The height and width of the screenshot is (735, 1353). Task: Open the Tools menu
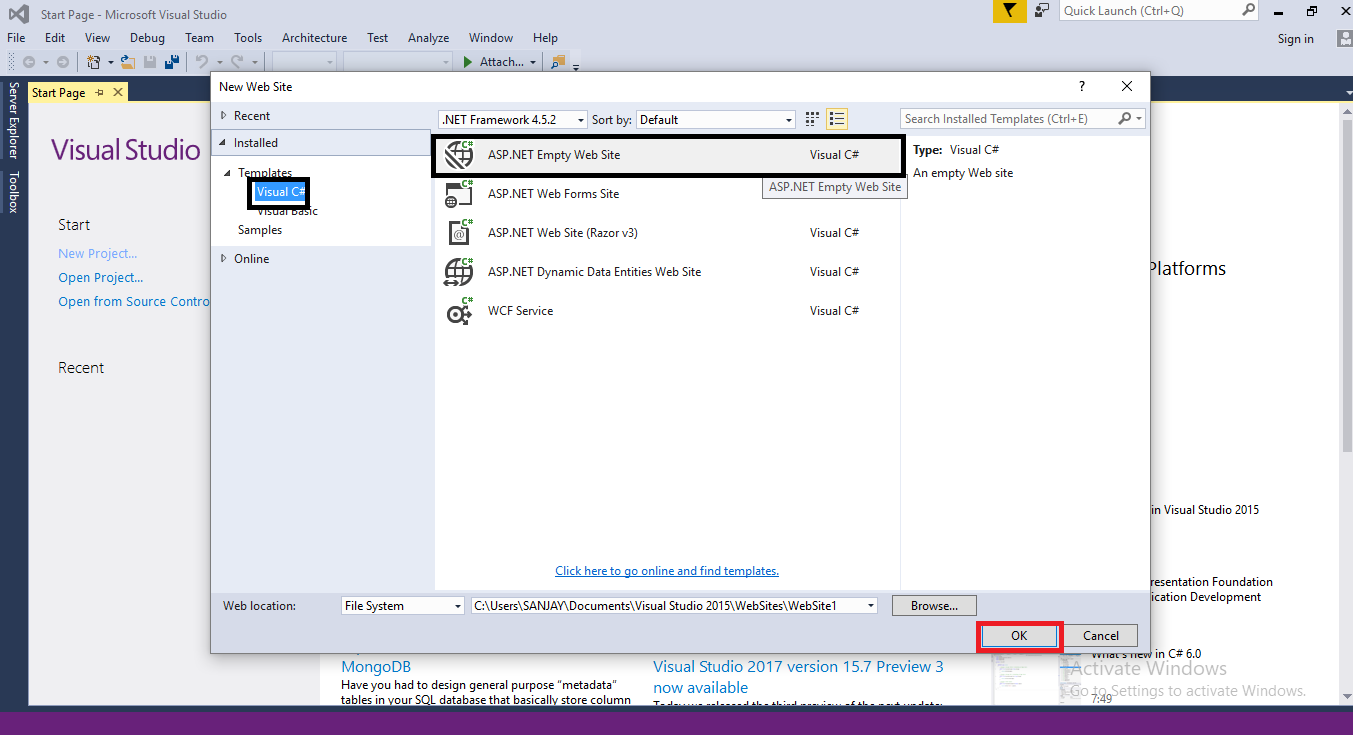pyautogui.click(x=248, y=38)
